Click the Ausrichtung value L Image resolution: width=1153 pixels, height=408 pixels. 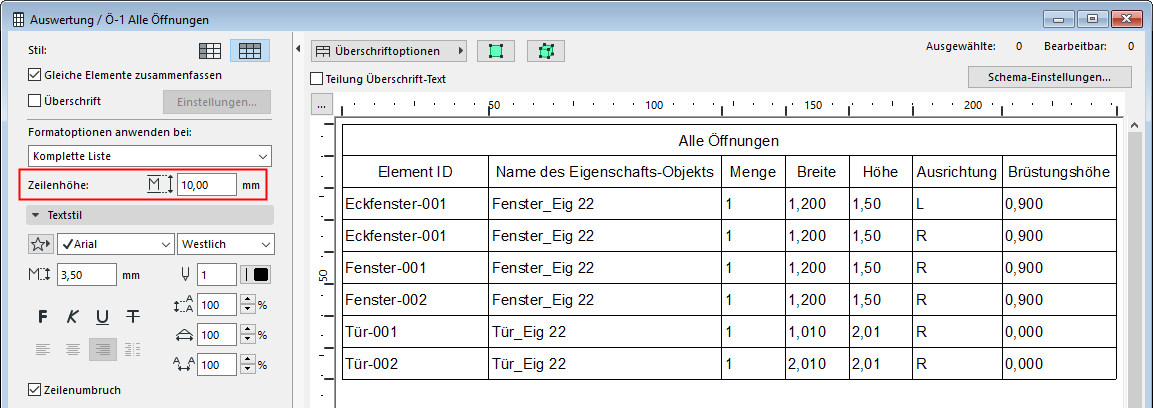tap(957, 204)
